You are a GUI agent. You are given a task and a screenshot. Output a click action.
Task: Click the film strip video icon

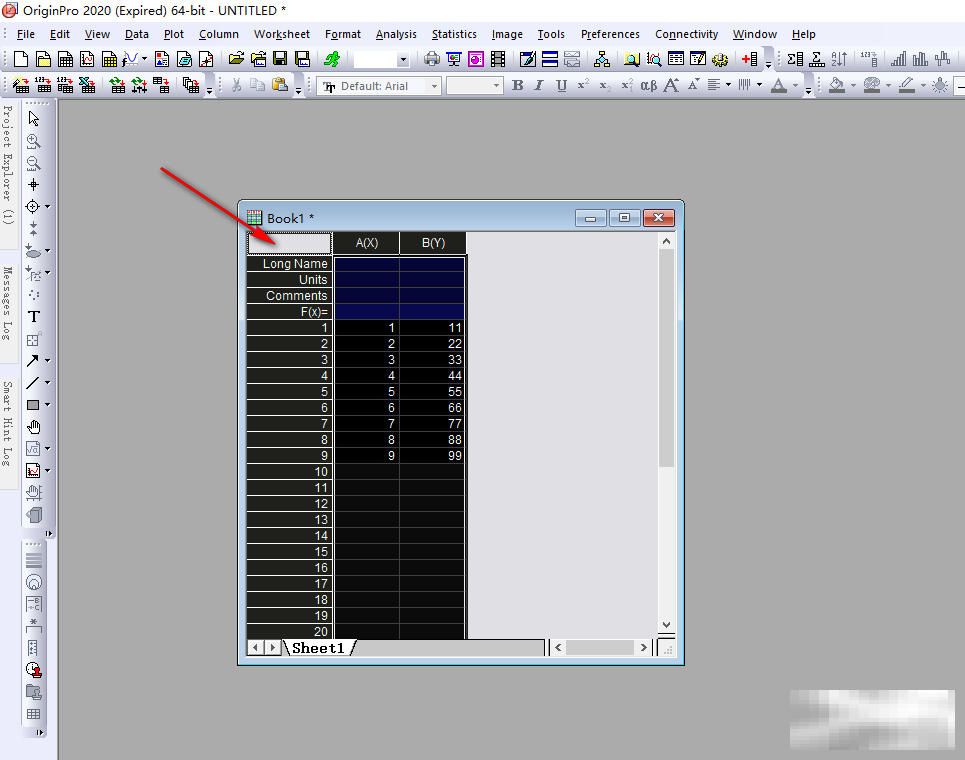pos(498,59)
